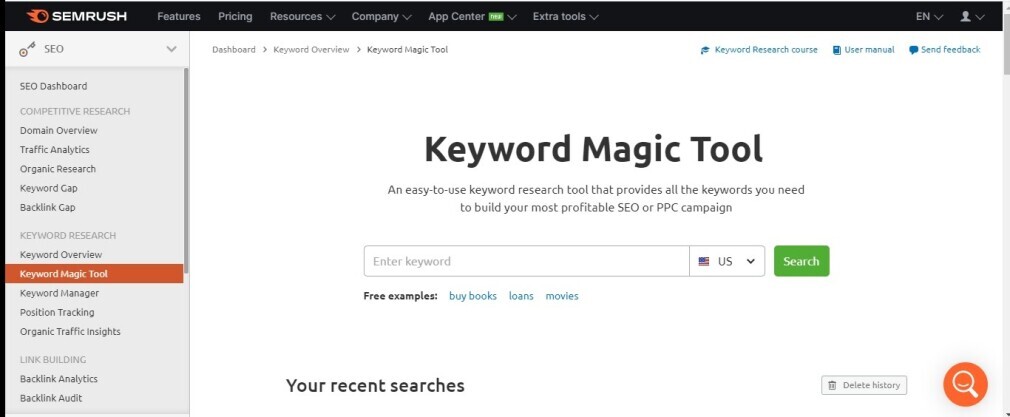Open the orange chat support bubble
Screen dimensions: 1010x417
pyautogui.click(x=965, y=383)
